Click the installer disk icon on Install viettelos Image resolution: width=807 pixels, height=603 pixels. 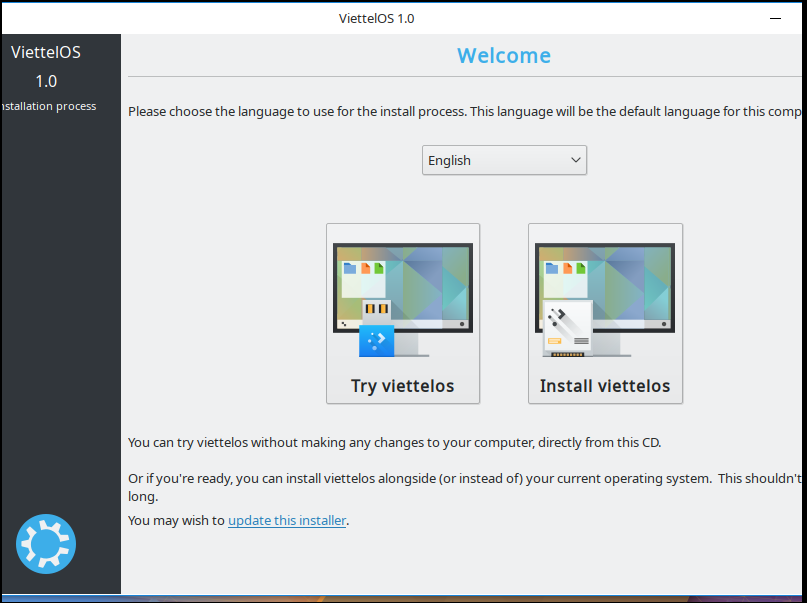point(568,329)
